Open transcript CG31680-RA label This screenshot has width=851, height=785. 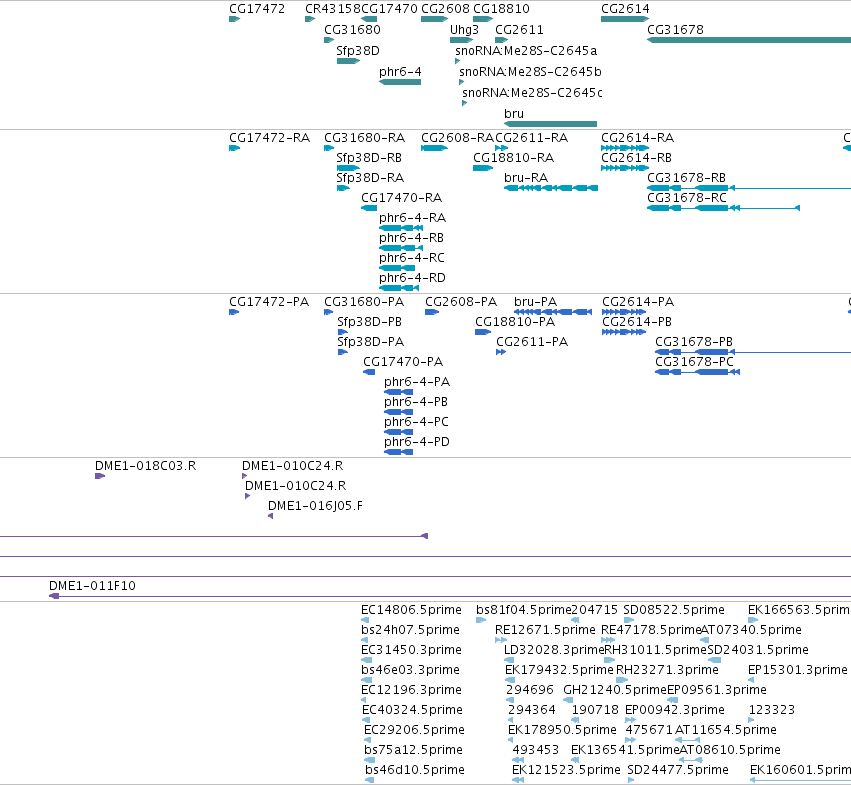pyautogui.click(x=364, y=138)
